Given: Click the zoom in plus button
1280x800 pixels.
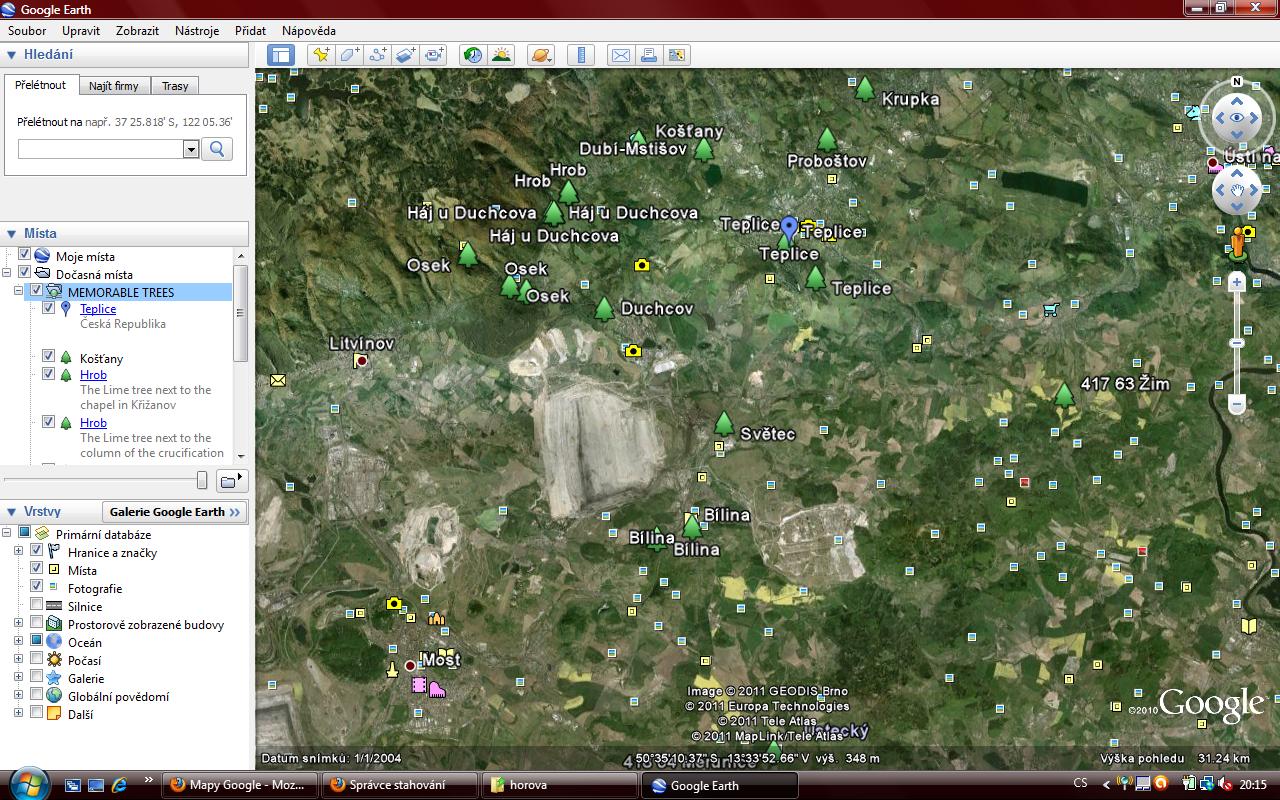Looking at the screenshot, I should click(1237, 283).
